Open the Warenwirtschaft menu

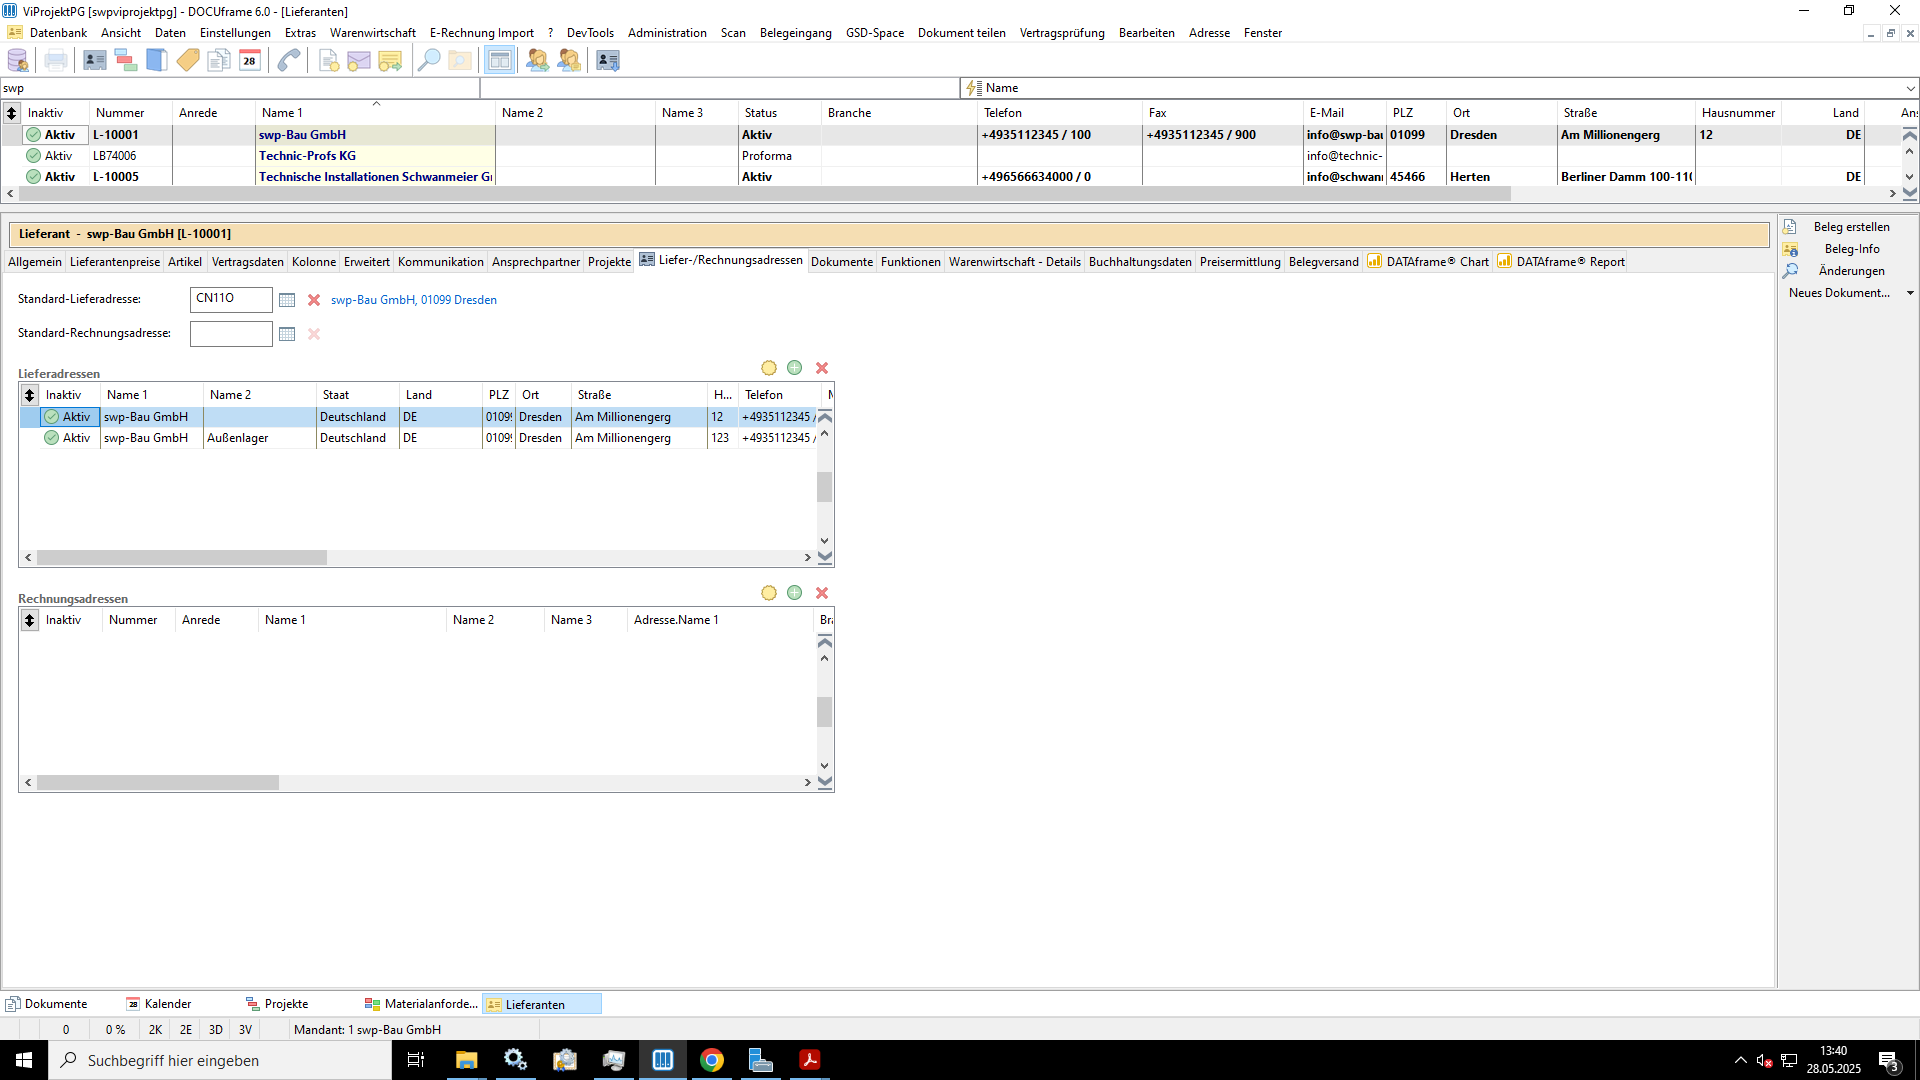pyautogui.click(x=373, y=33)
